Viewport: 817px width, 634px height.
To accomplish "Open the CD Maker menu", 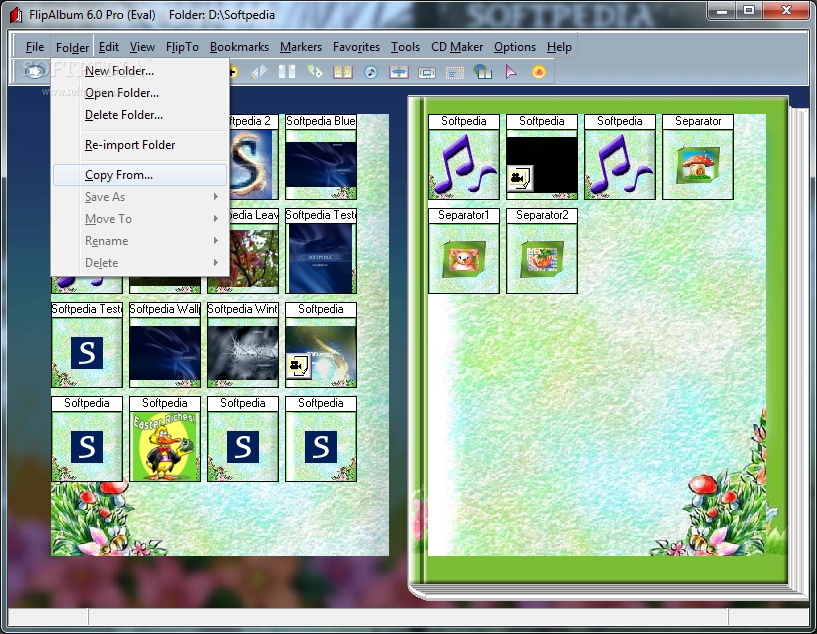I will (457, 47).
